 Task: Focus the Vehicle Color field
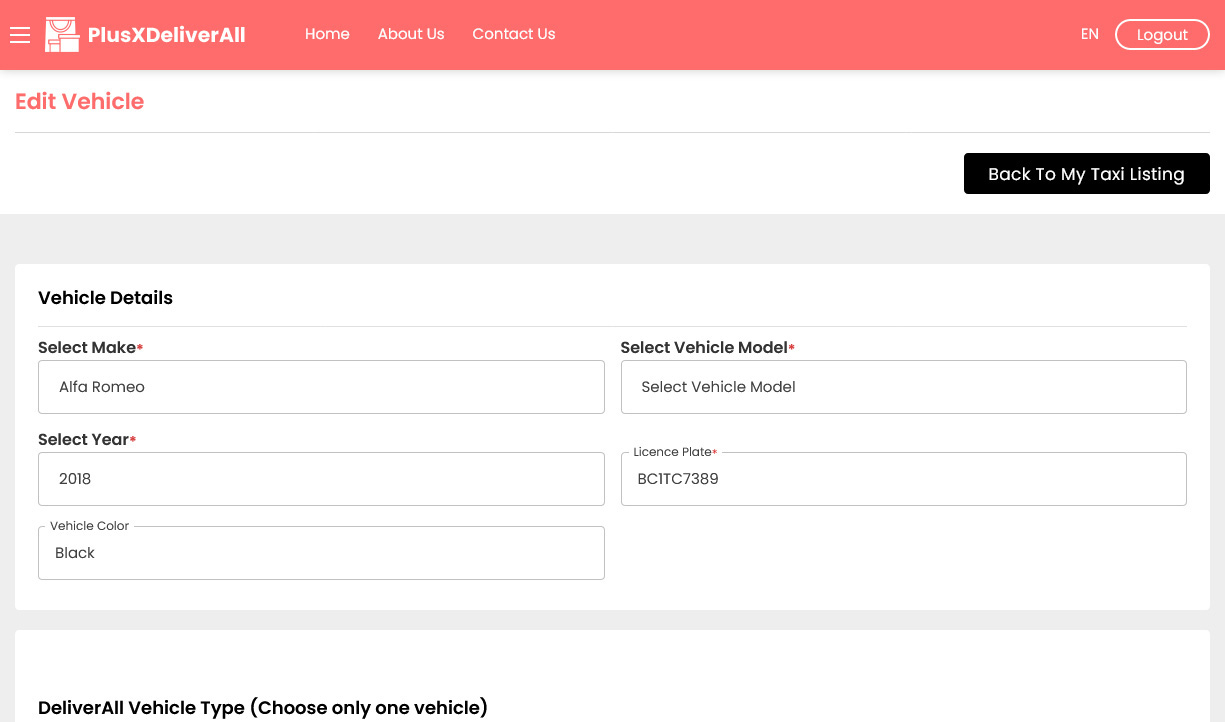pos(321,553)
